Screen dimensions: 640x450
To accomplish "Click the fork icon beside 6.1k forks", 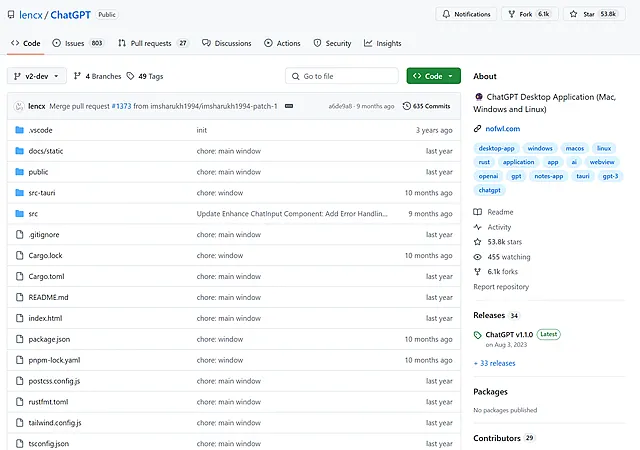I will point(477,272).
